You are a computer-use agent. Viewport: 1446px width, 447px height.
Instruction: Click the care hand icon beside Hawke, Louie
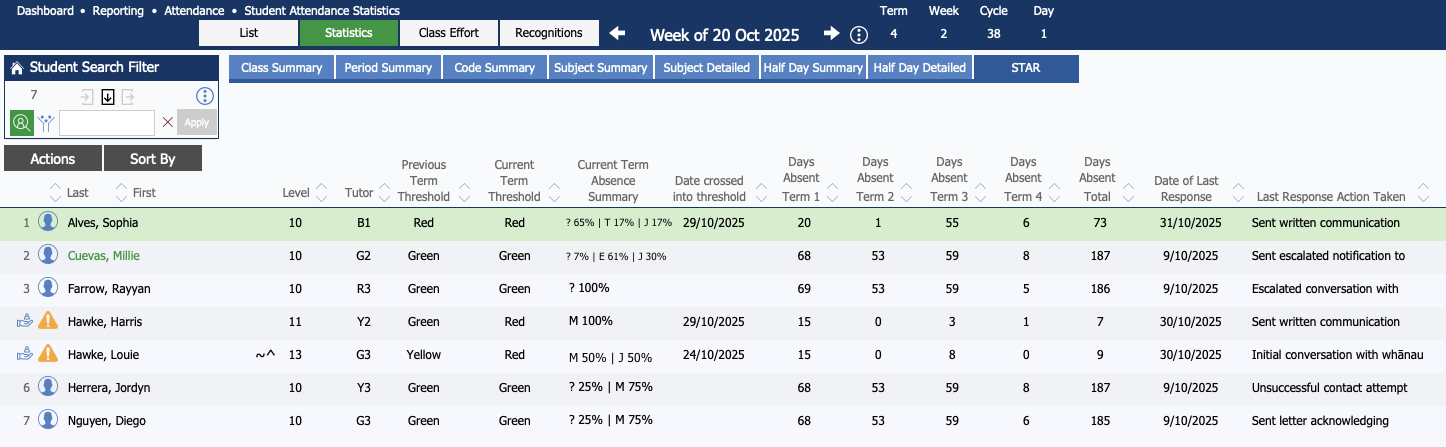(25, 355)
